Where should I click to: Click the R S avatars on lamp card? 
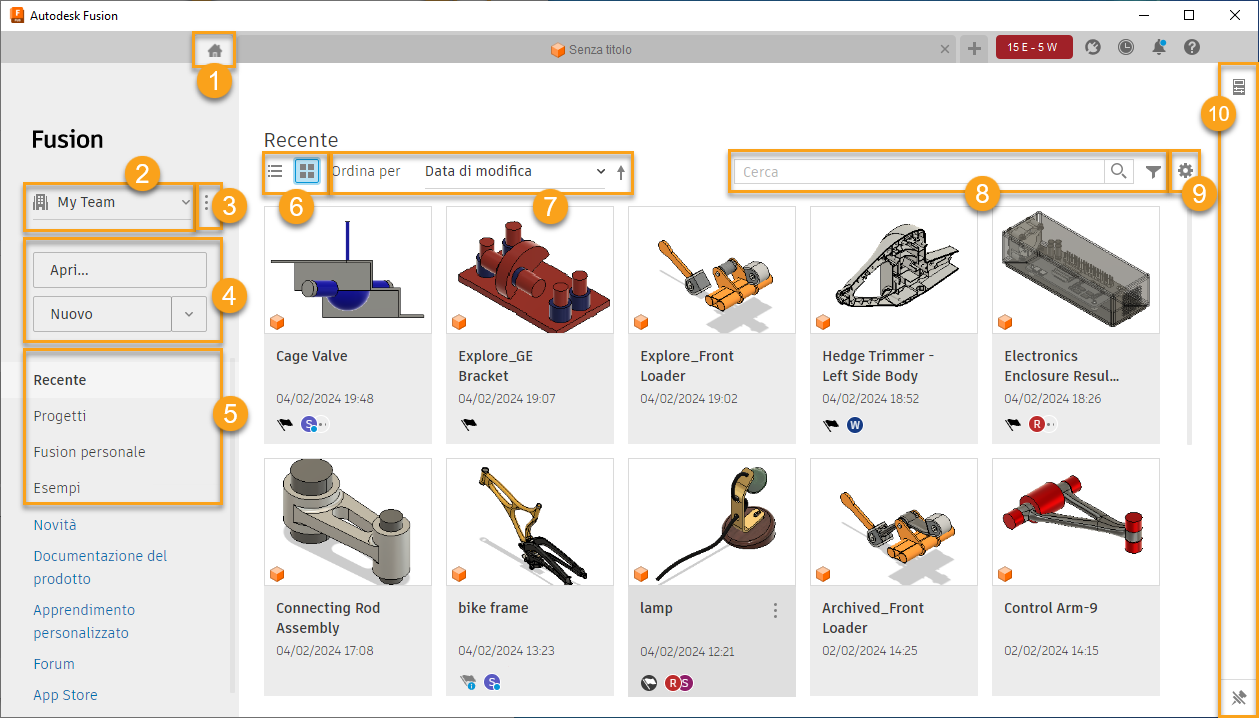(x=679, y=683)
